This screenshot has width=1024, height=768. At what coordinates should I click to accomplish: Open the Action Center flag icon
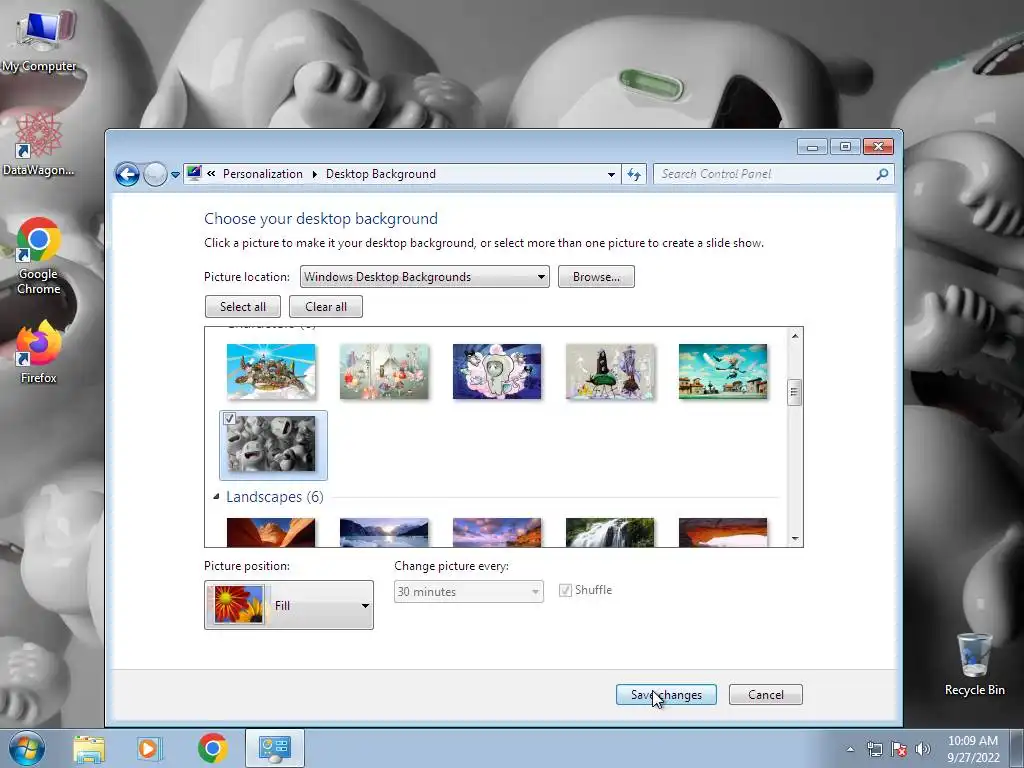(899, 749)
